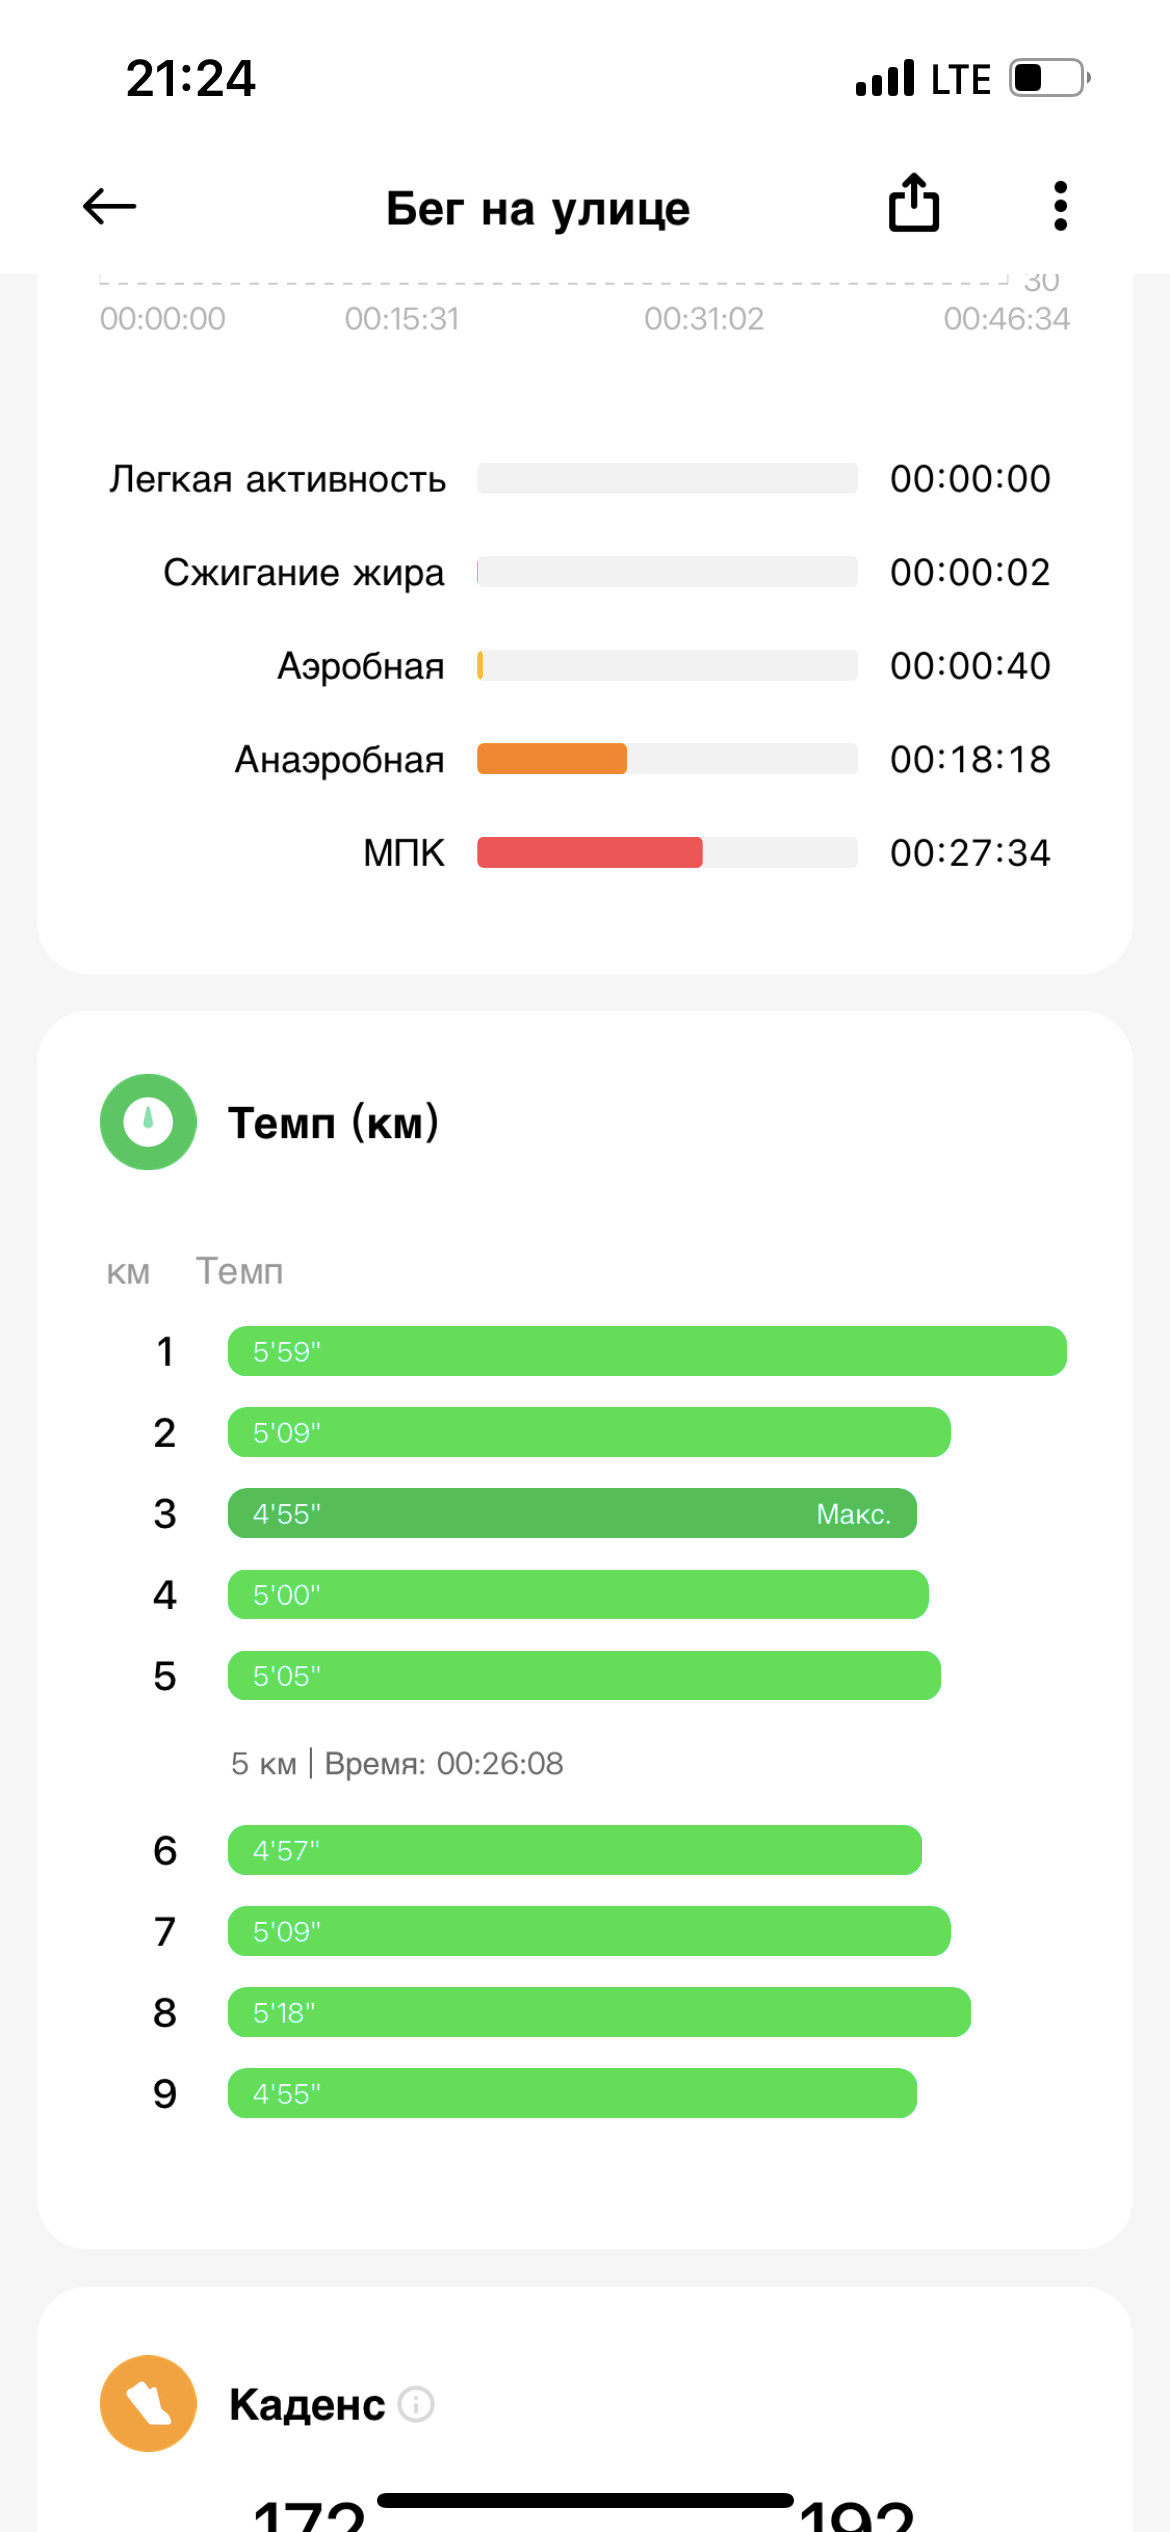Tap the 00:31:02 timeline label
1170x2532 pixels.
(704, 319)
